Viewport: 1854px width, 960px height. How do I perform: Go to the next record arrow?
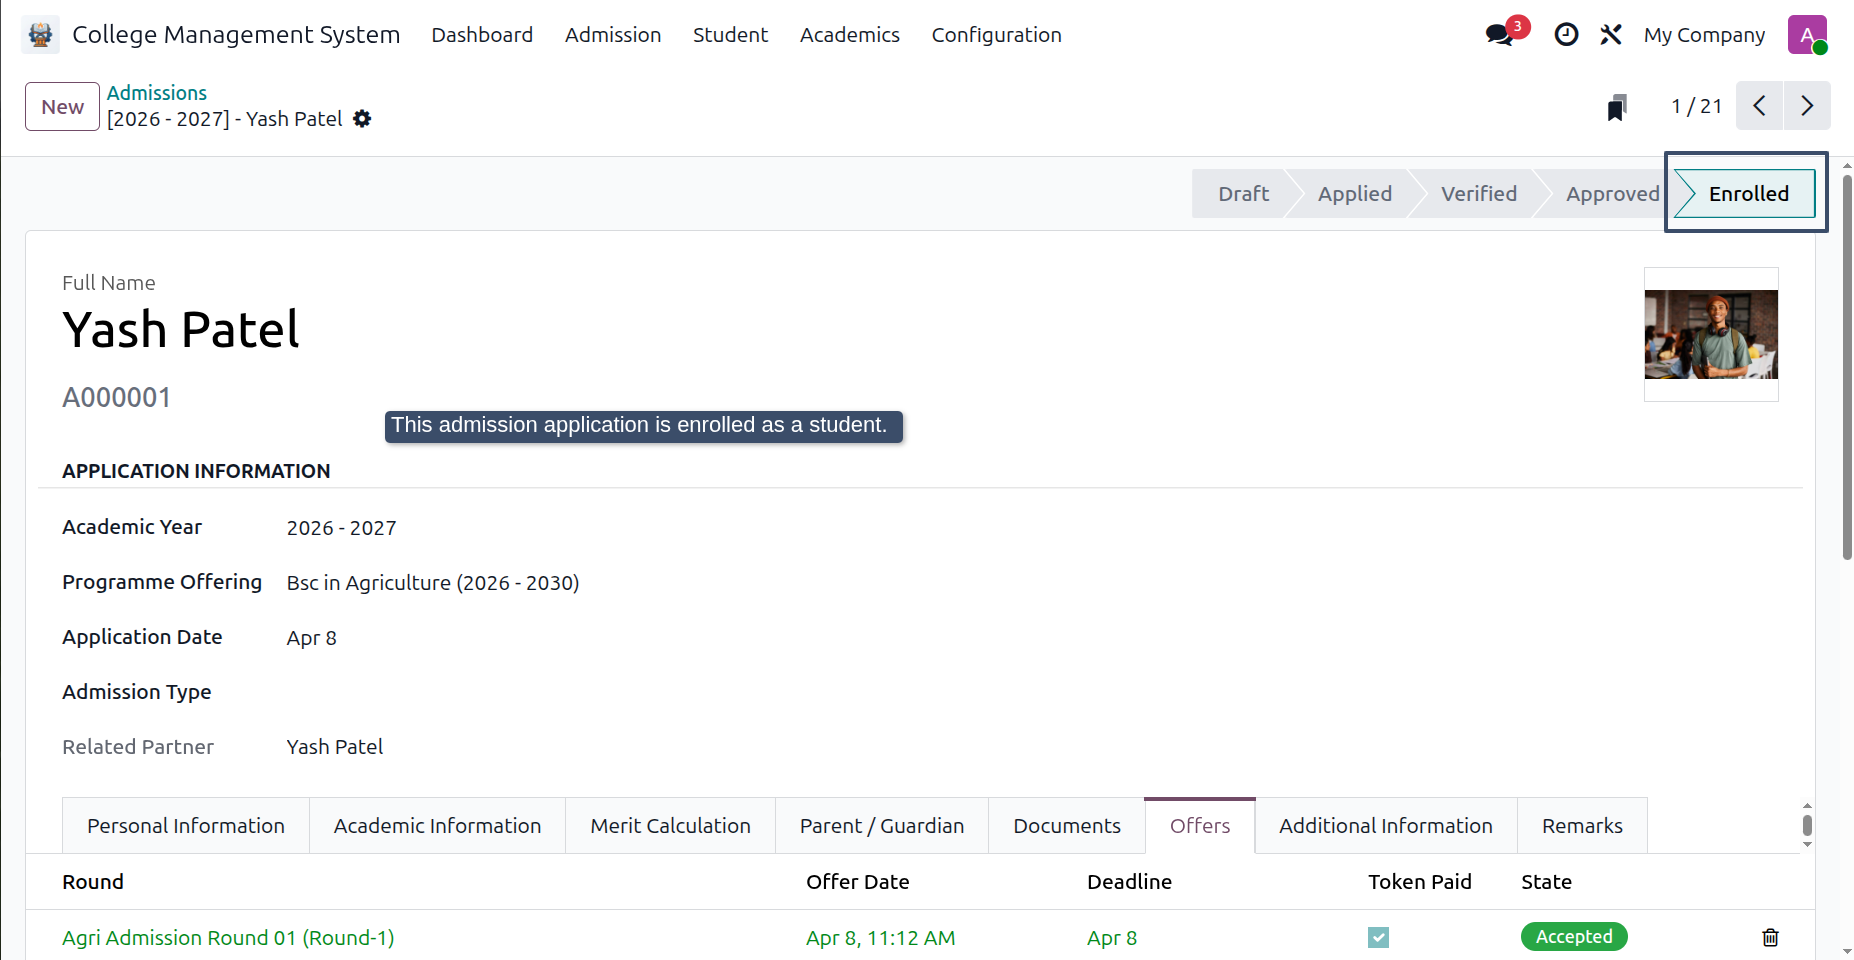click(1807, 106)
